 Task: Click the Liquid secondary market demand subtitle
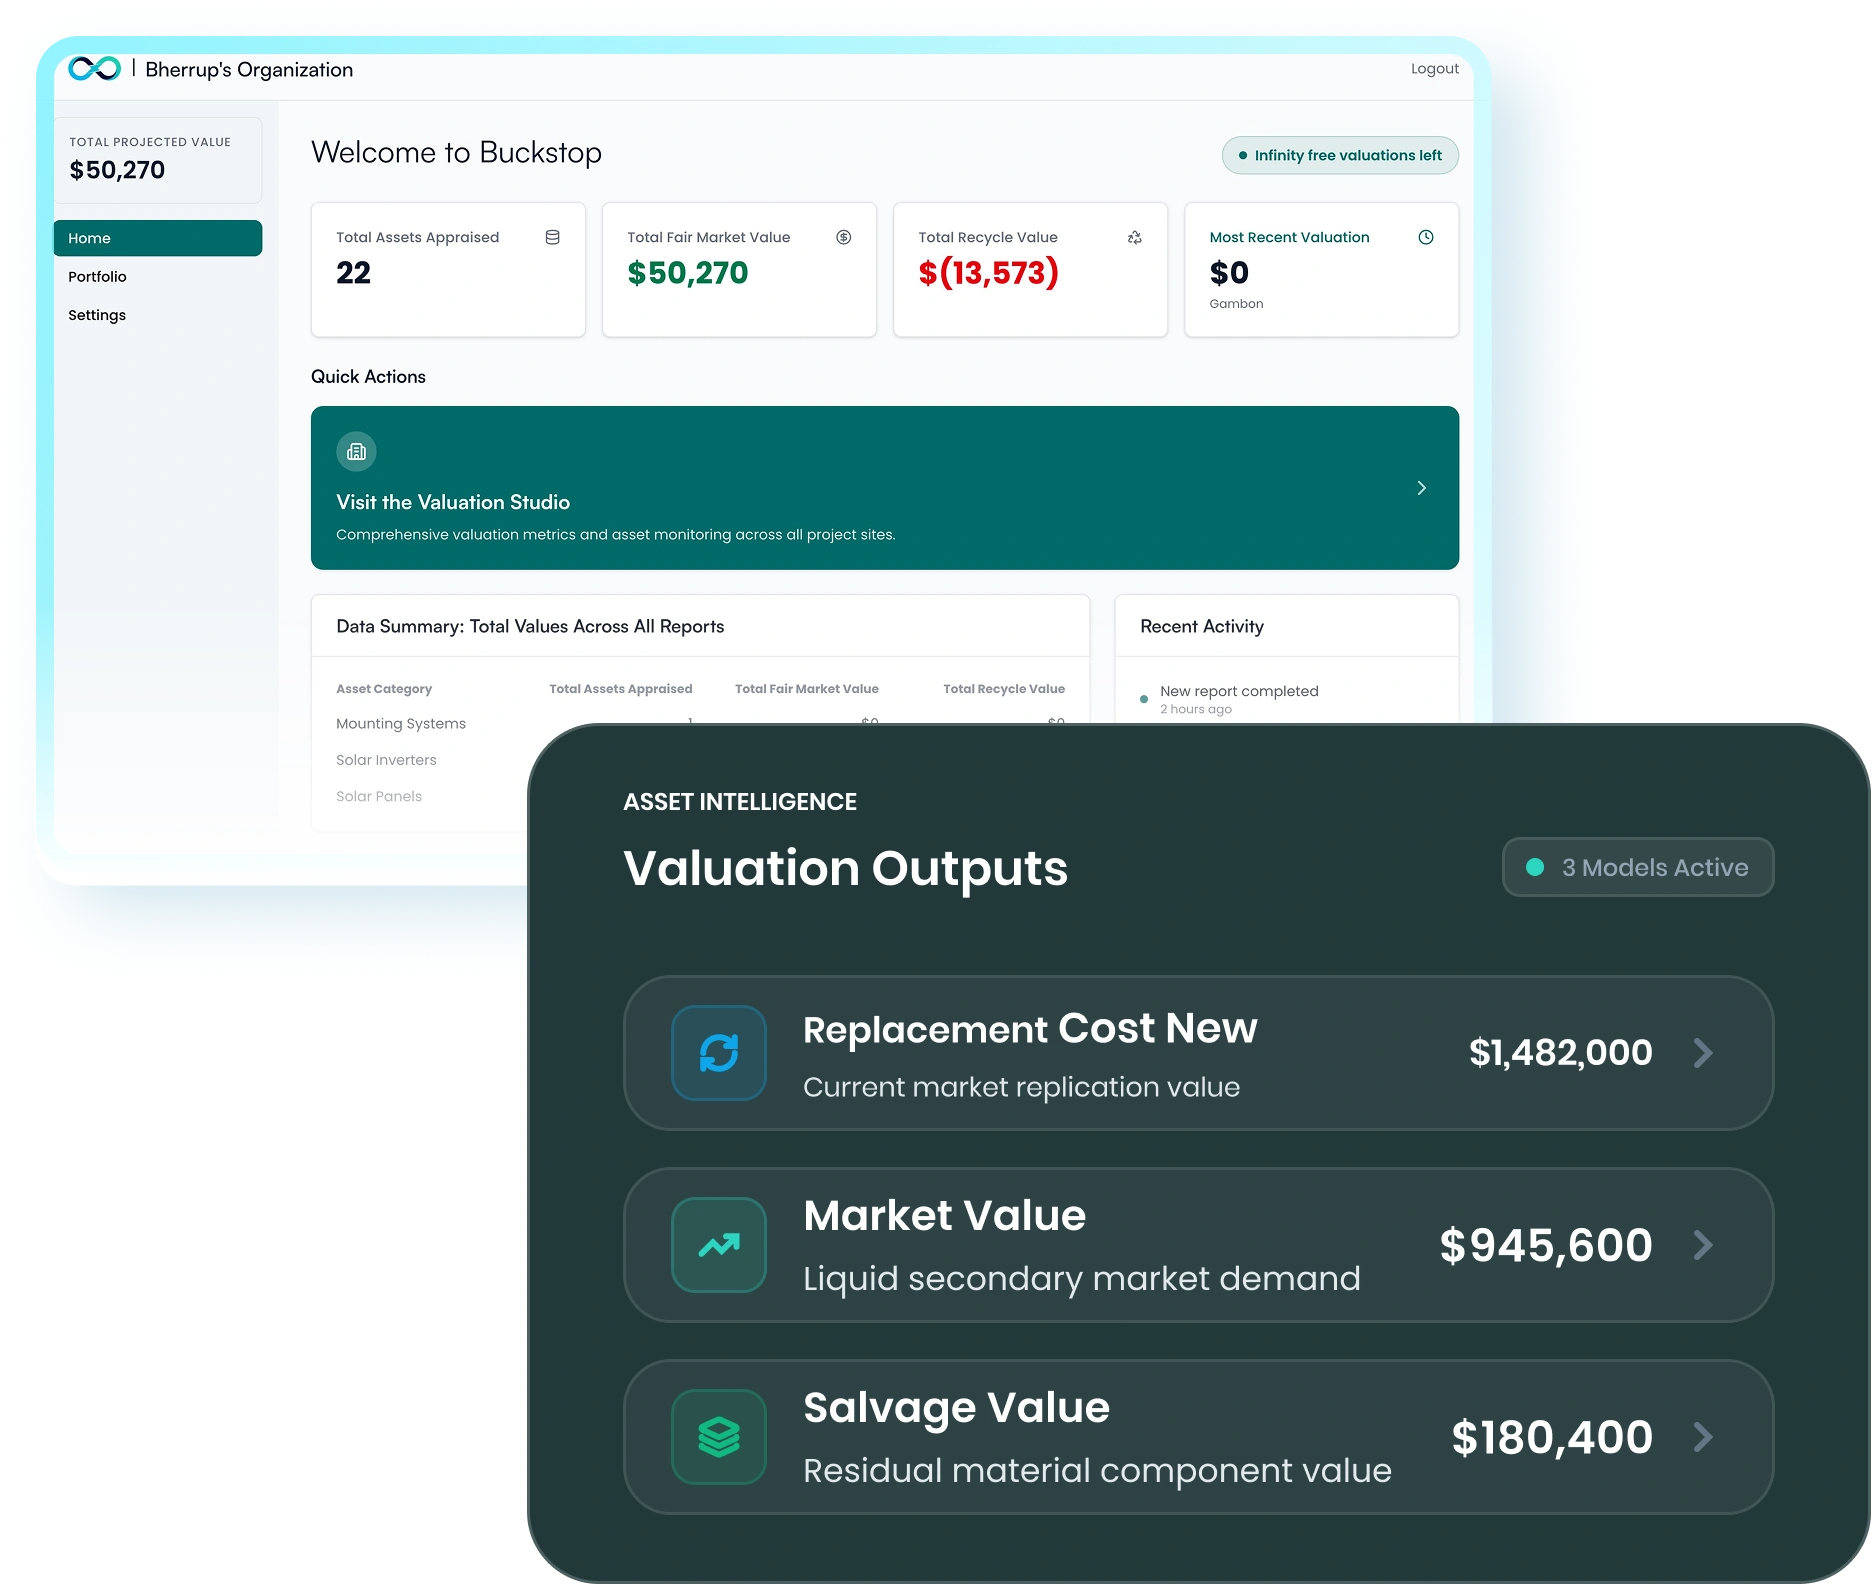(1082, 1279)
